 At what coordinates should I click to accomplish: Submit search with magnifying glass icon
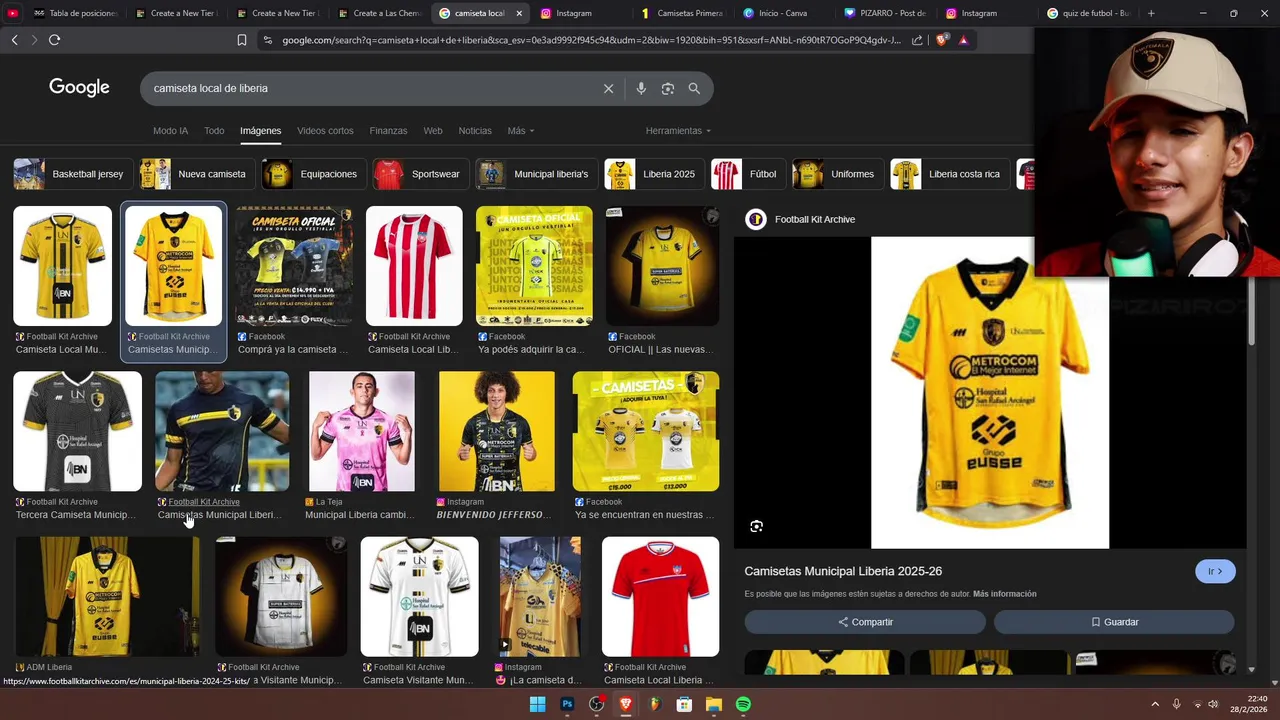(x=694, y=88)
